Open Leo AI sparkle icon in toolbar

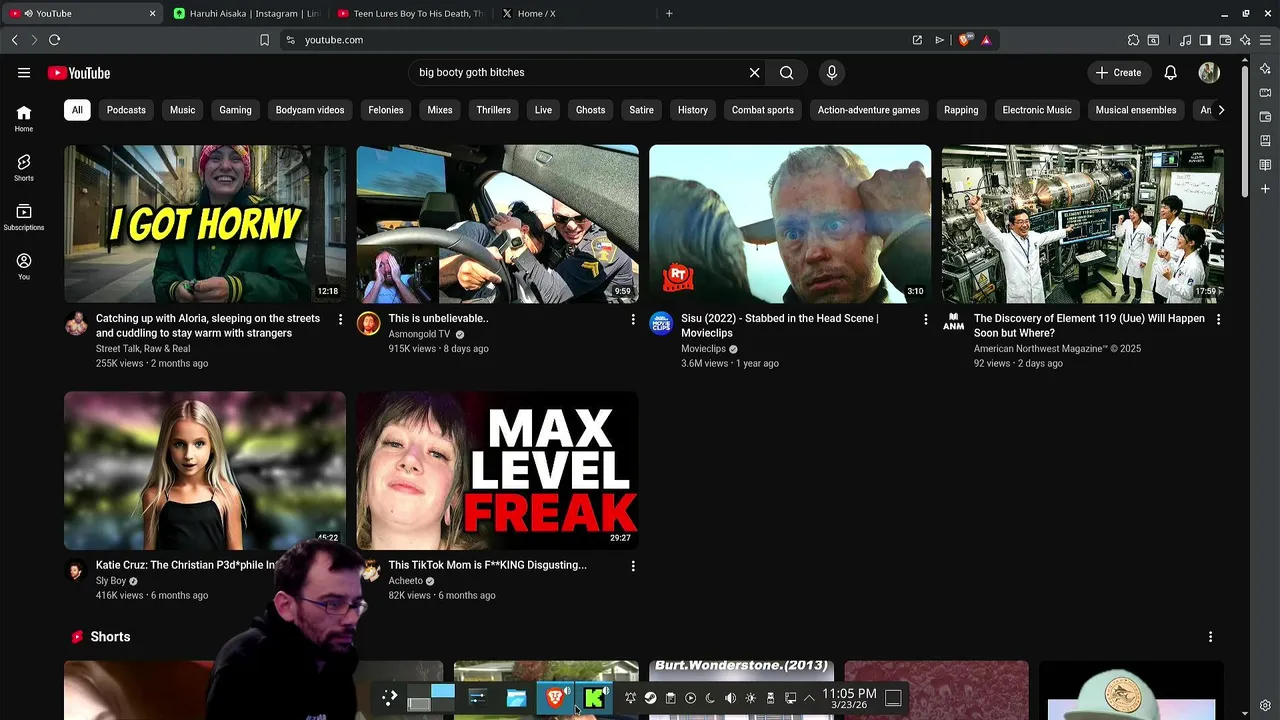point(1245,40)
